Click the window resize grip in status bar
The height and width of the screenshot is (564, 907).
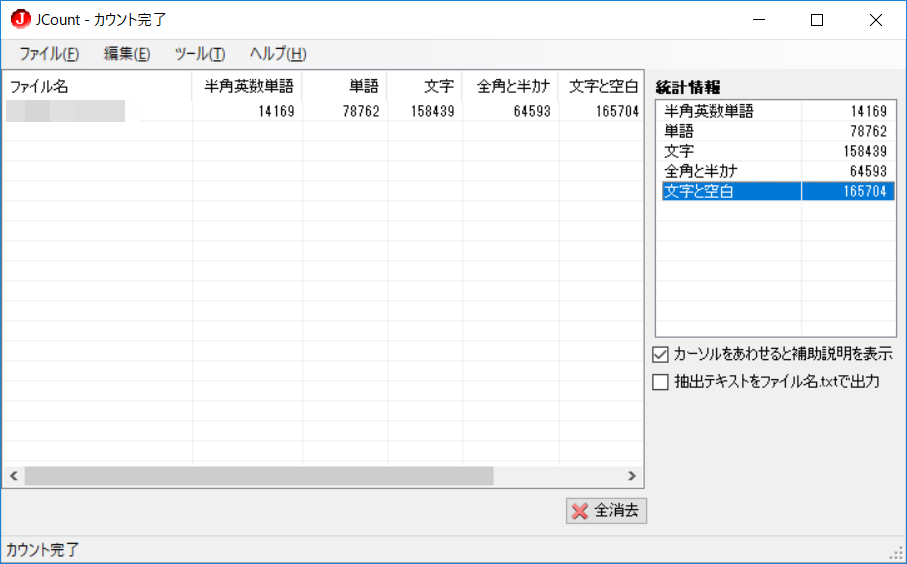(896, 554)
